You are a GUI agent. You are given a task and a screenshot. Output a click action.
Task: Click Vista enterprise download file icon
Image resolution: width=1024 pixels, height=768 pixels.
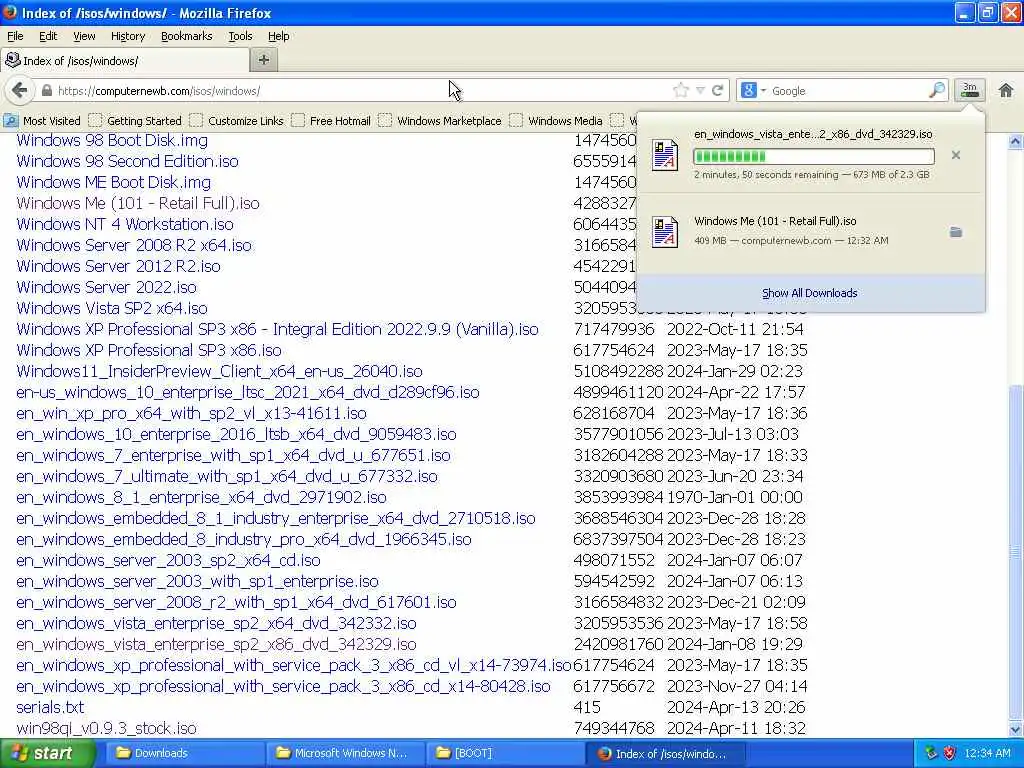(x=665, y=155)
